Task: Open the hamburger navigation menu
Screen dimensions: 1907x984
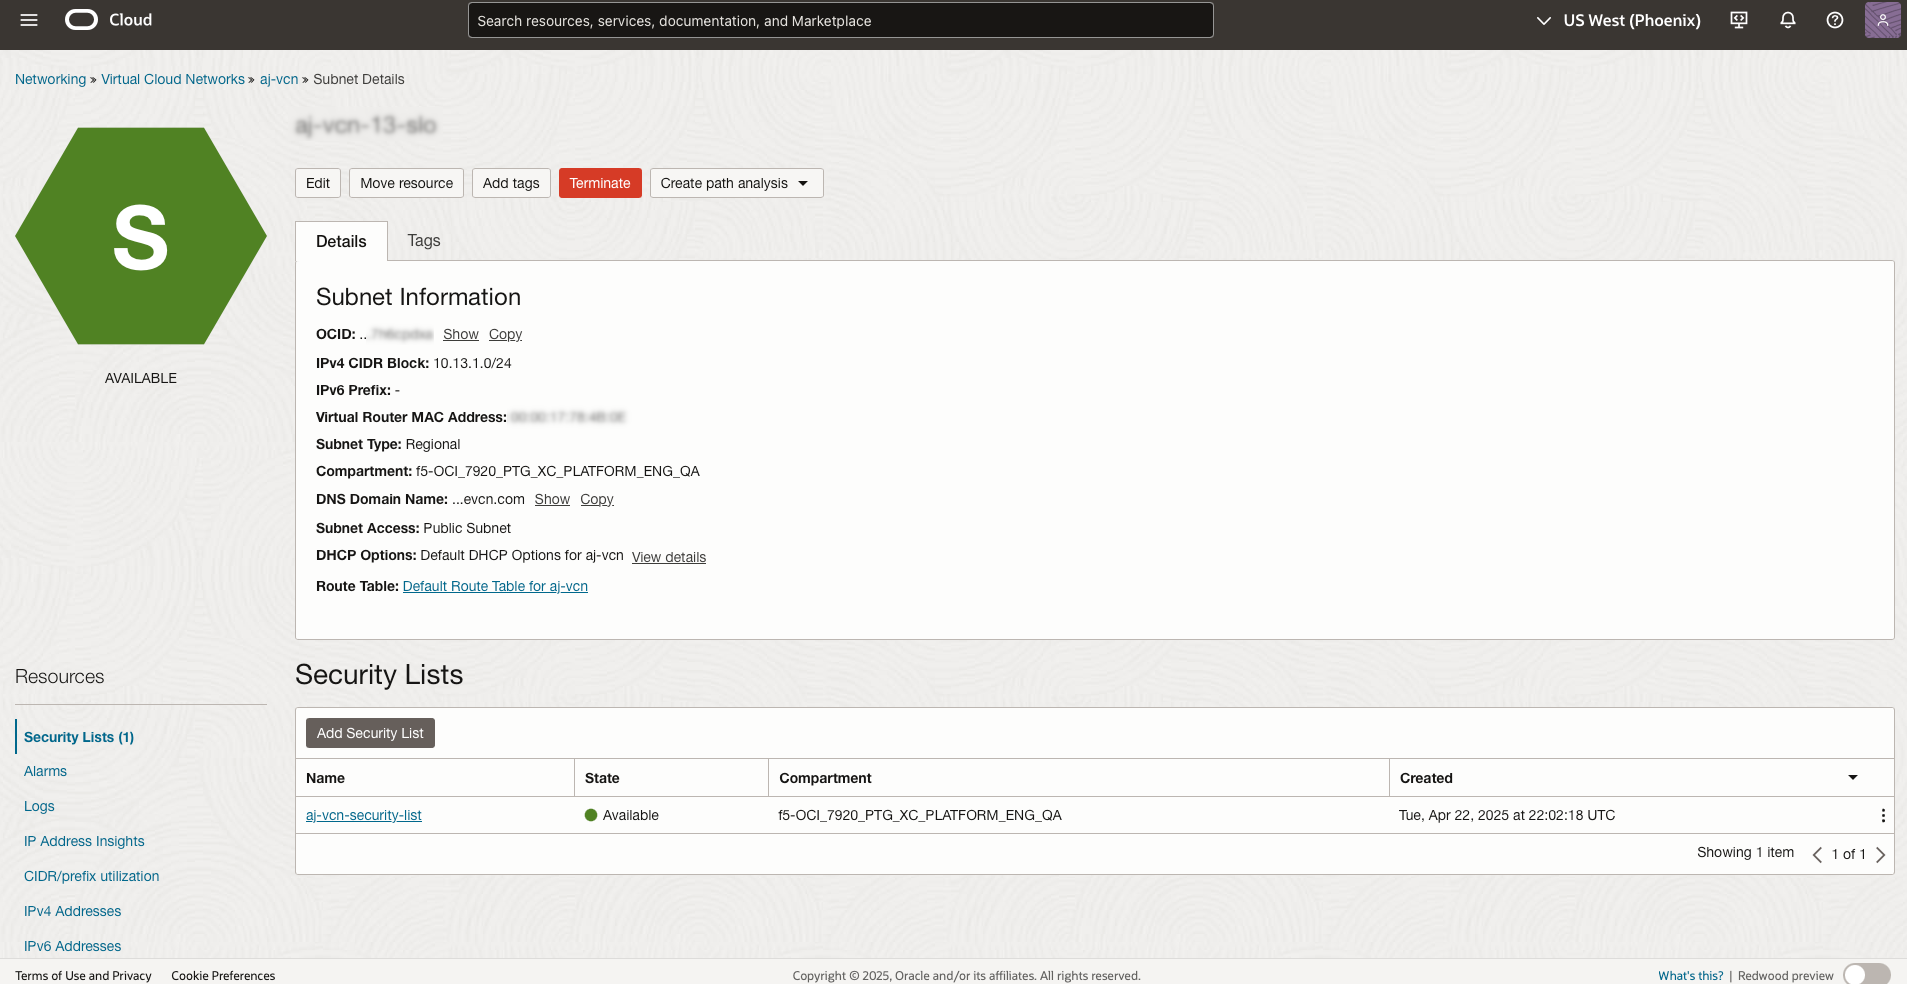Action: point(29,20)
